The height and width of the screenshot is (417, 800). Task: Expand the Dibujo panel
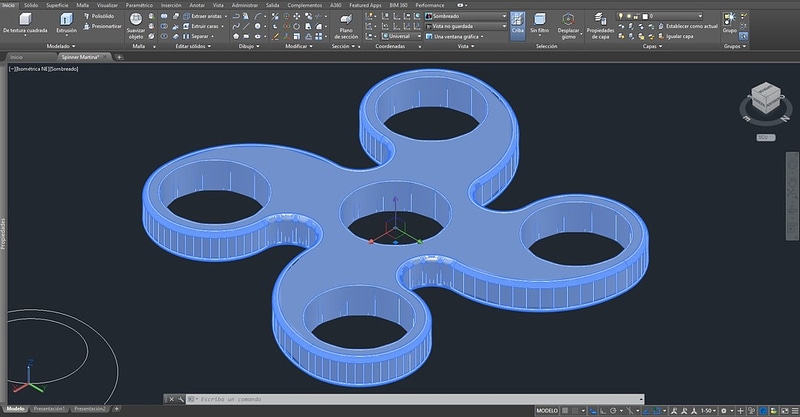click(x=248, y=46)
